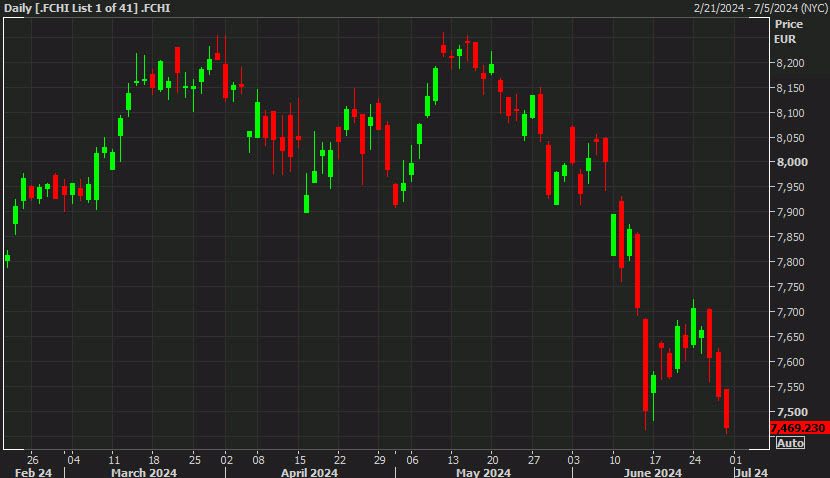
Task: Click the date tick 13 in May
Action: 453,460
